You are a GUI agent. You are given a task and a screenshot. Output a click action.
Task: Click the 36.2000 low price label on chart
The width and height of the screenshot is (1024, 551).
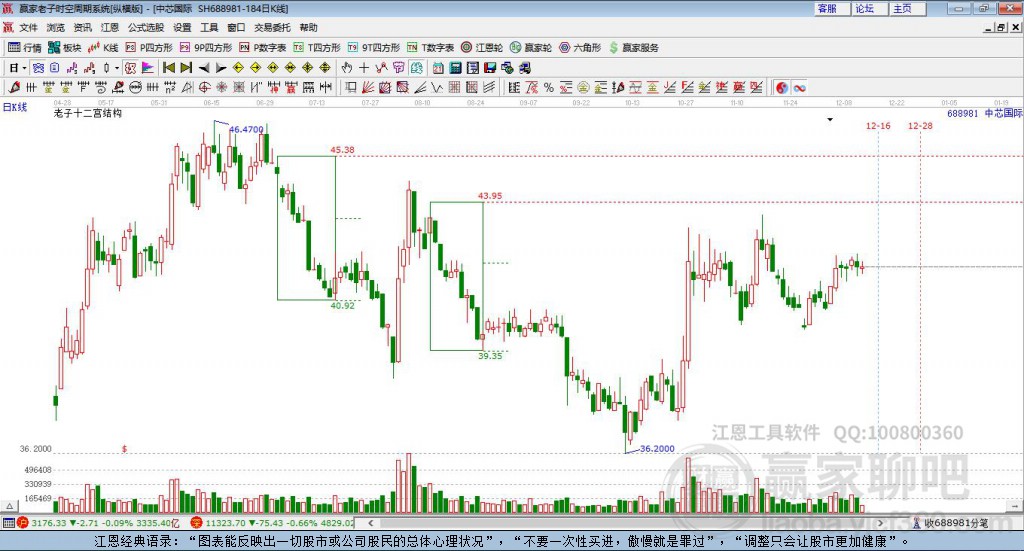click(x=657, y=449)
